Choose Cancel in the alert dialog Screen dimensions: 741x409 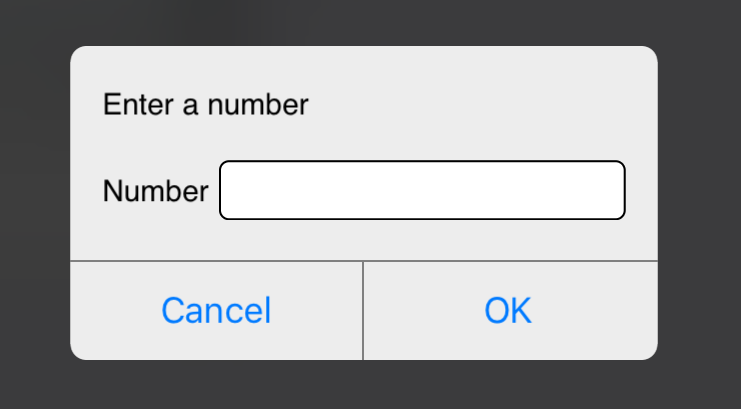(216, 310)
